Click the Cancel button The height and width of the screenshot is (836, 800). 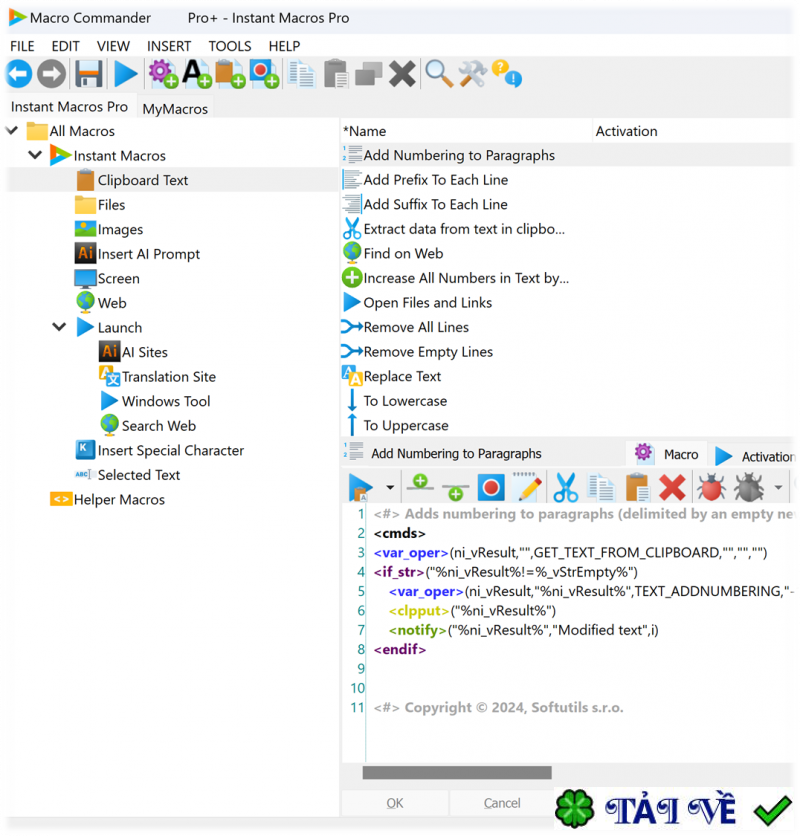point(502,803)
